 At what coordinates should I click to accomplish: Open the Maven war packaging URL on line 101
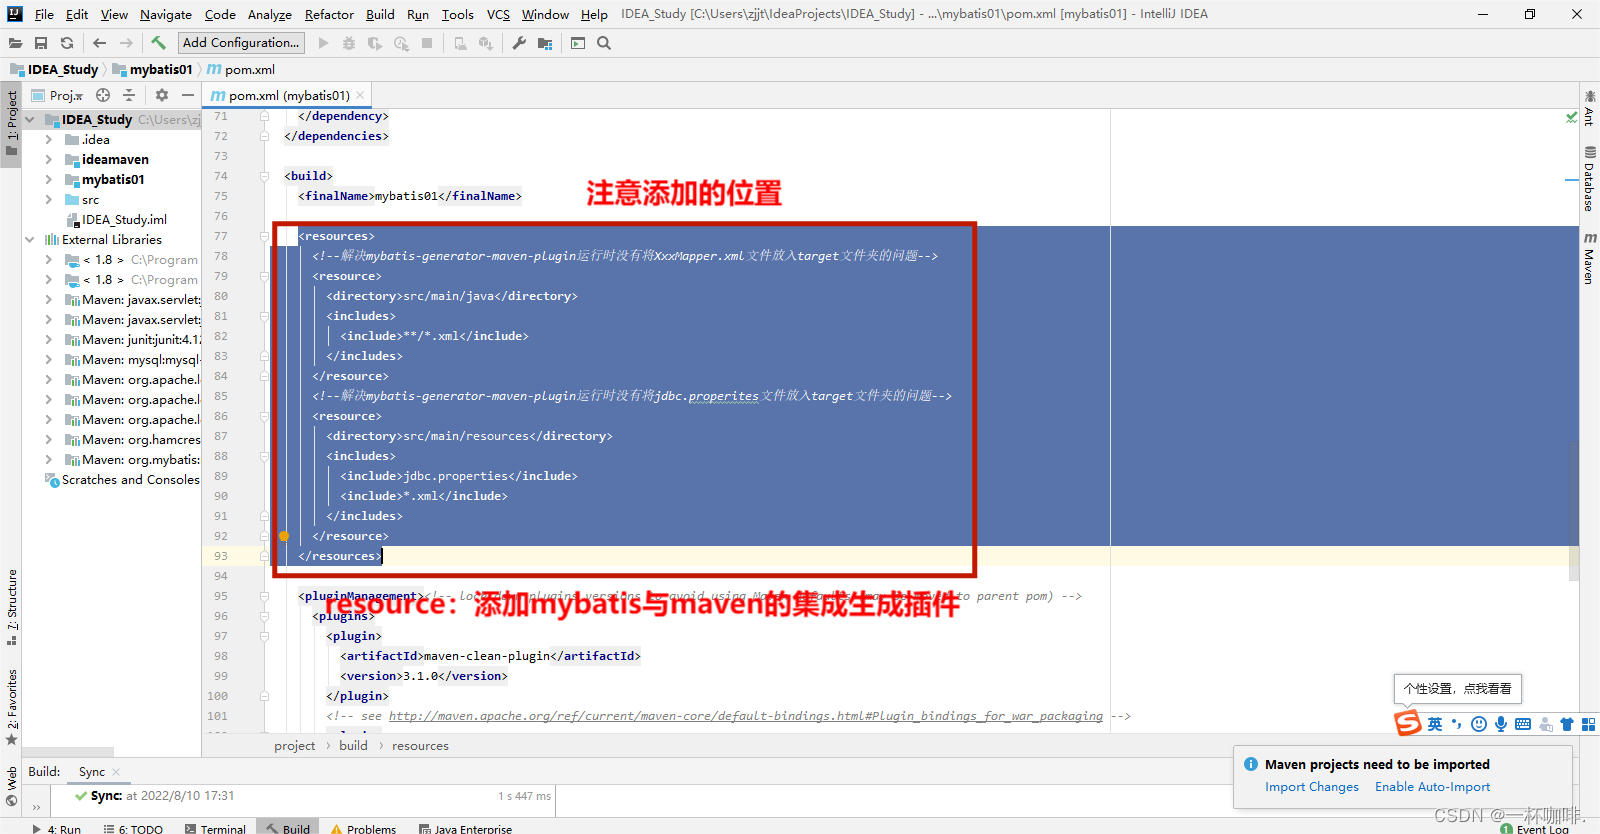[x=746, y=716]
